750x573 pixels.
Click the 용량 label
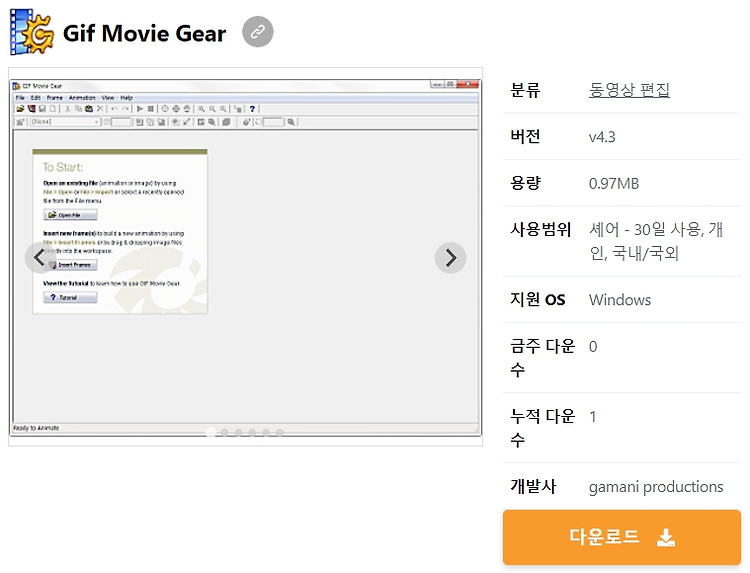click(x=525, y=183)
